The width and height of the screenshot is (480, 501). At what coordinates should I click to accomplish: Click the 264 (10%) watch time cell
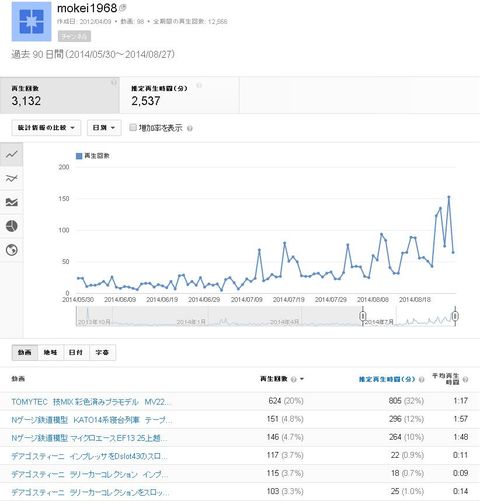406,437
